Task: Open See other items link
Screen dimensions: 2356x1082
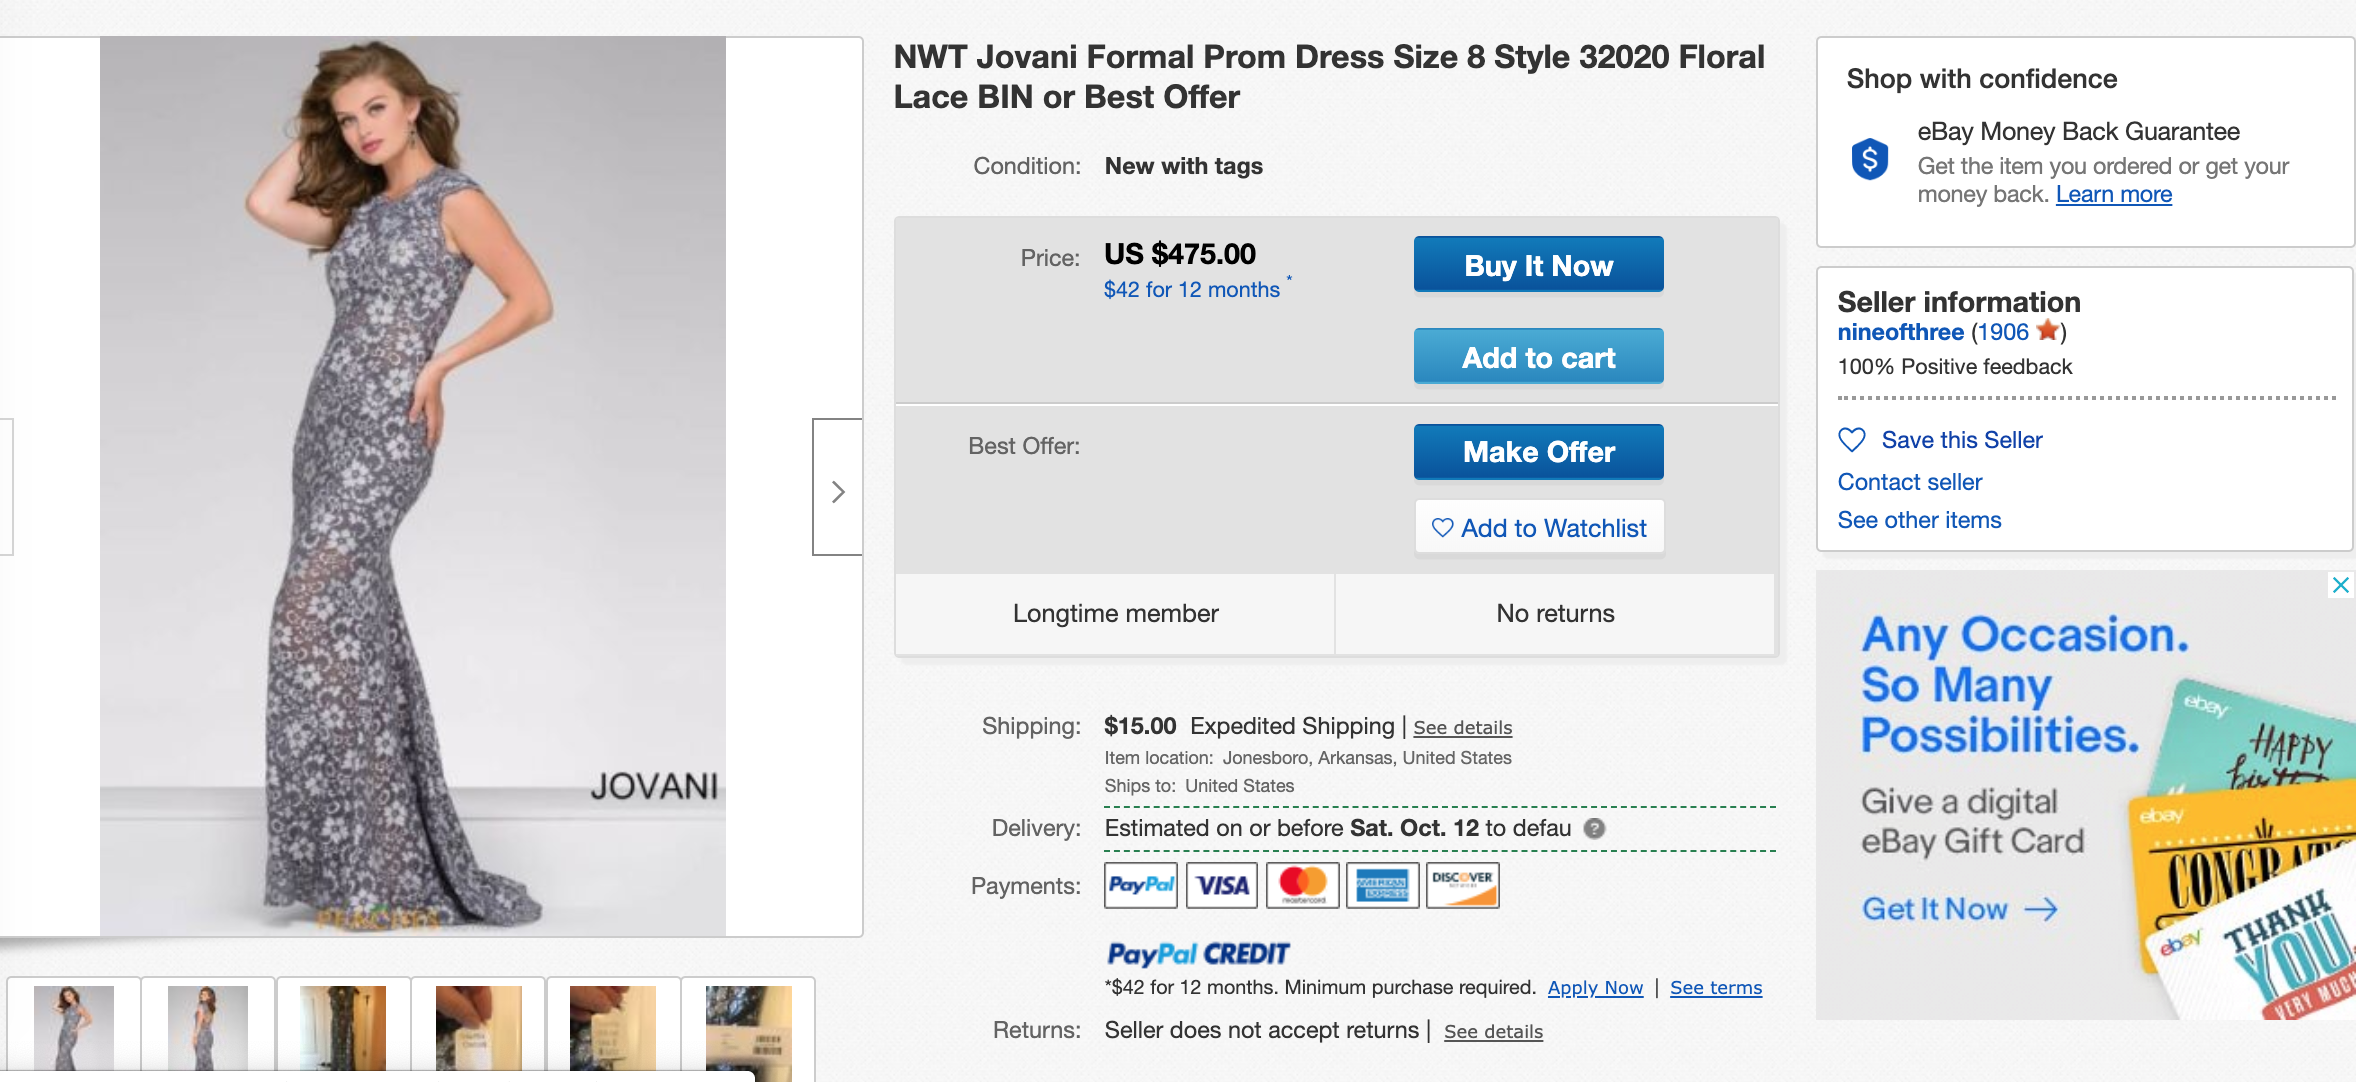Action: click(x=1918, y=520)
